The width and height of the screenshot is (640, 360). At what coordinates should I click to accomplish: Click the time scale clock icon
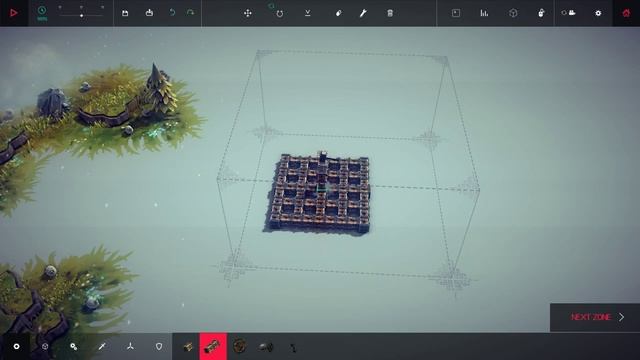tap(42, 11)
